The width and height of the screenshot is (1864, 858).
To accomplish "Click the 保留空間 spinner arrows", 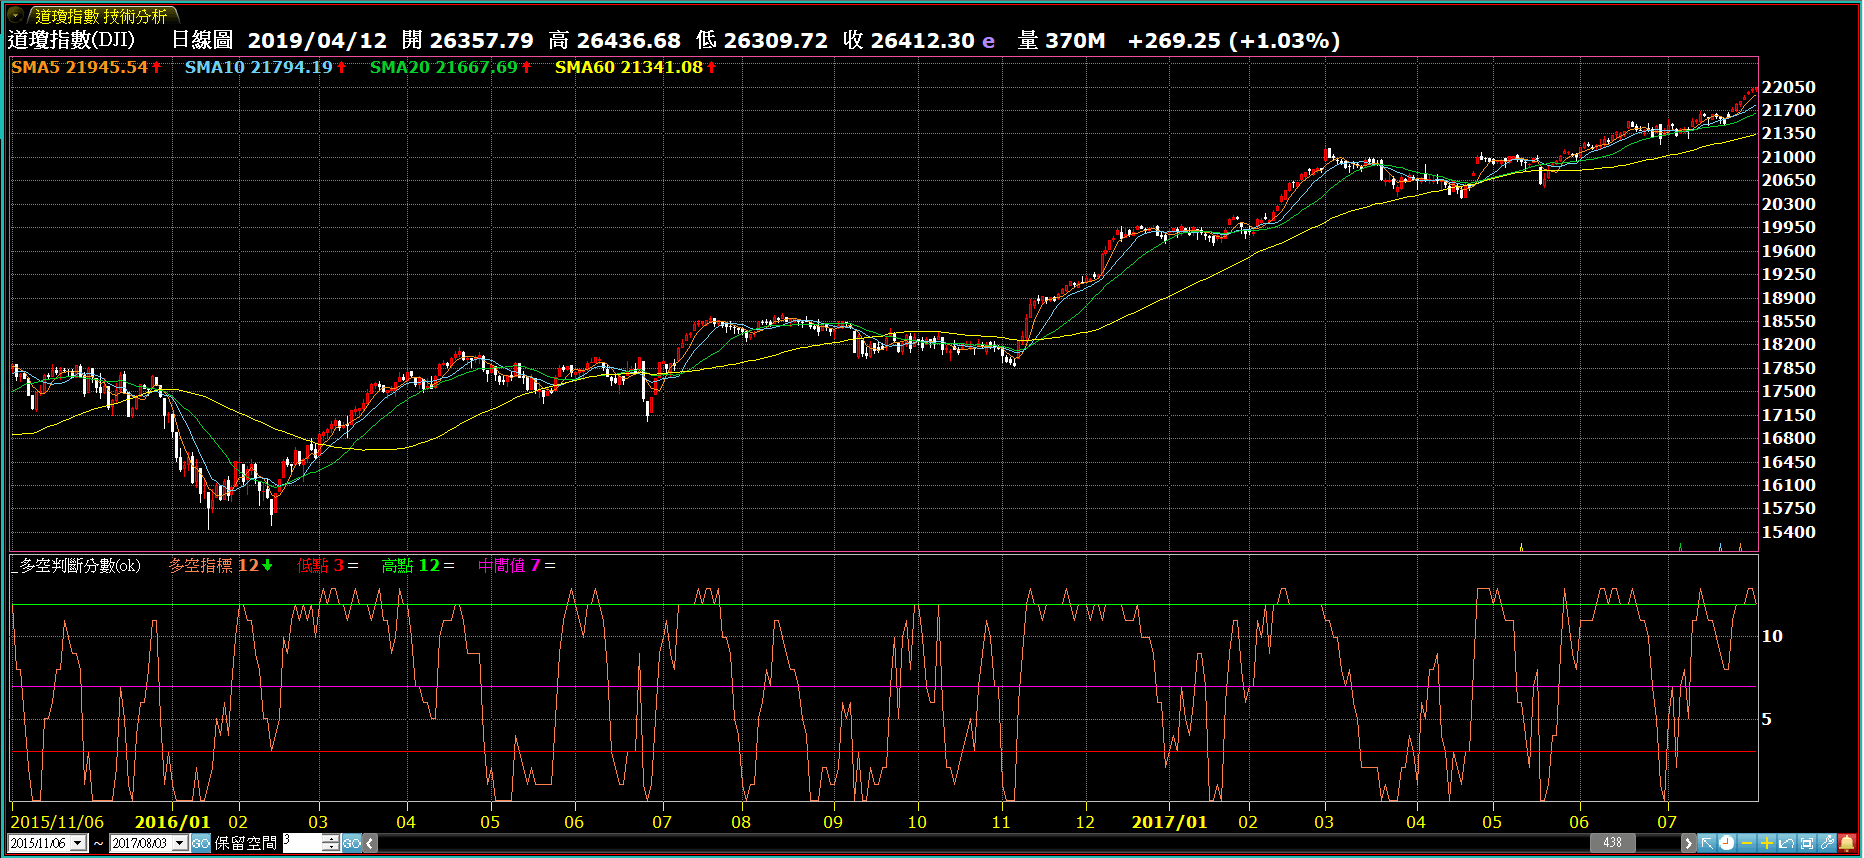I will pos(331,844).
